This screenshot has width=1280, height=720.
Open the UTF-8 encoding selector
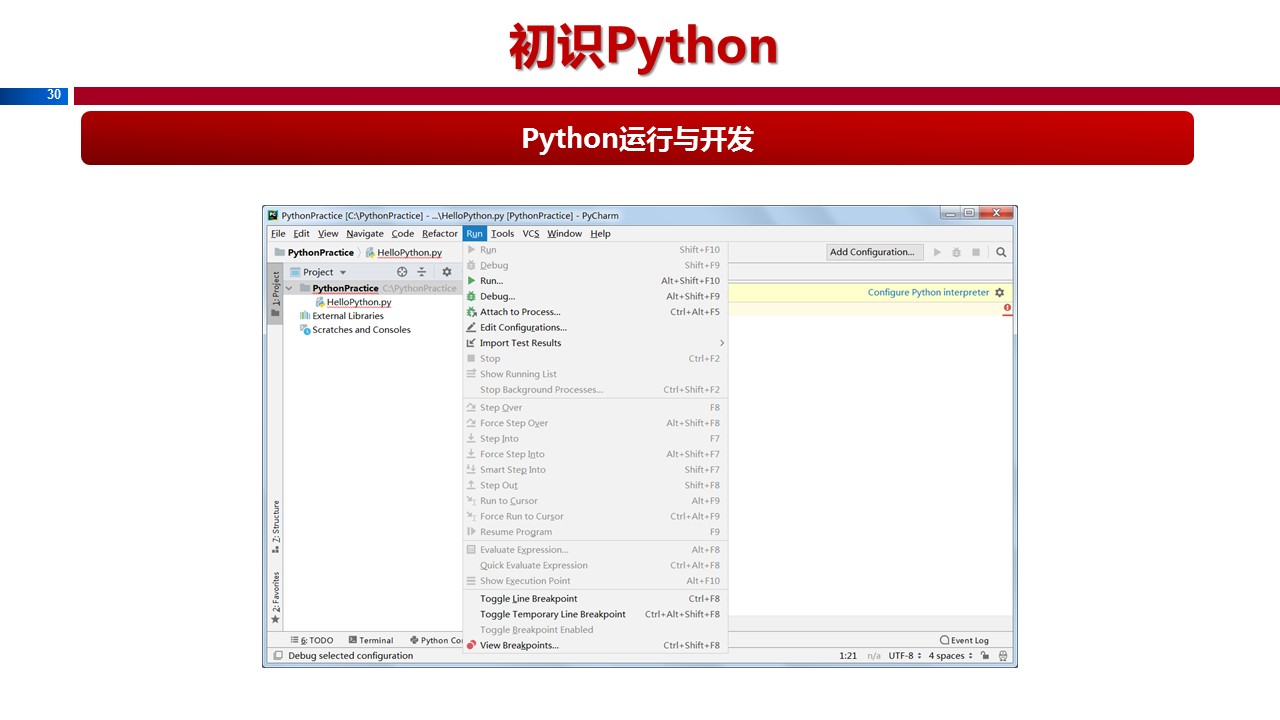pyautogui.click(x=904, y=656)
